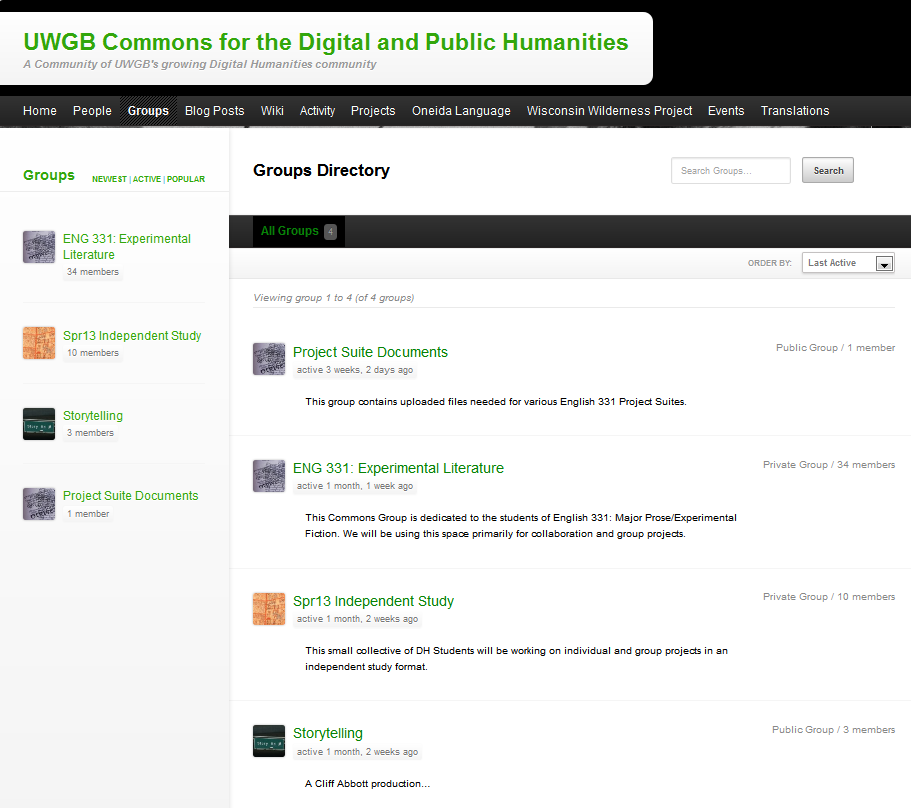This screenshot has height=808, width=911.
Task: Click the Spr13 Independent Study sidebar avatar
Action: (39, 343)
